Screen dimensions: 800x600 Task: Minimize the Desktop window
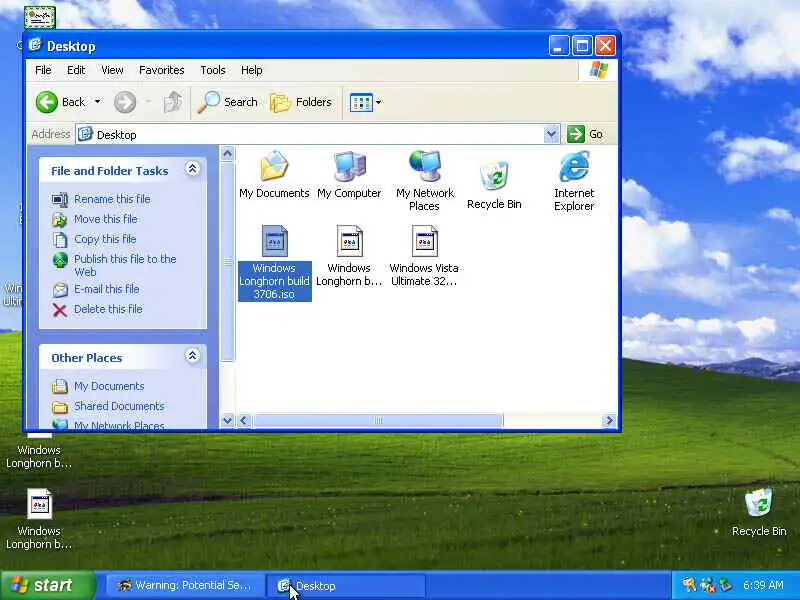coord(559,46)
